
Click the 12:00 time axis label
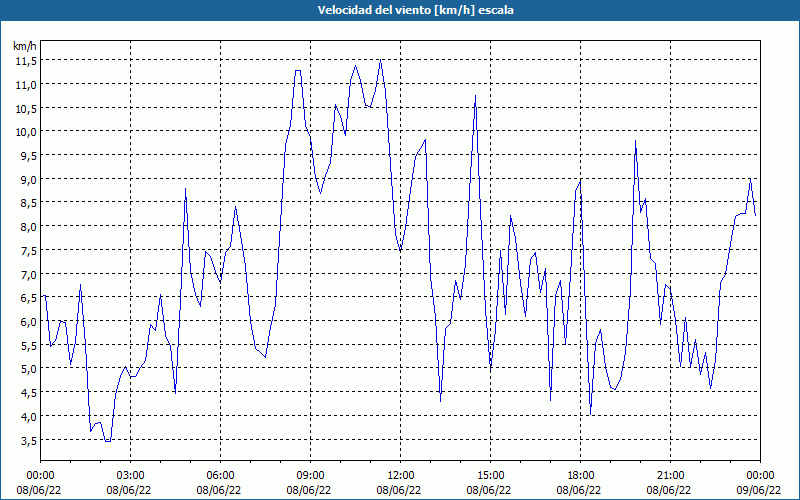[401, 476]
